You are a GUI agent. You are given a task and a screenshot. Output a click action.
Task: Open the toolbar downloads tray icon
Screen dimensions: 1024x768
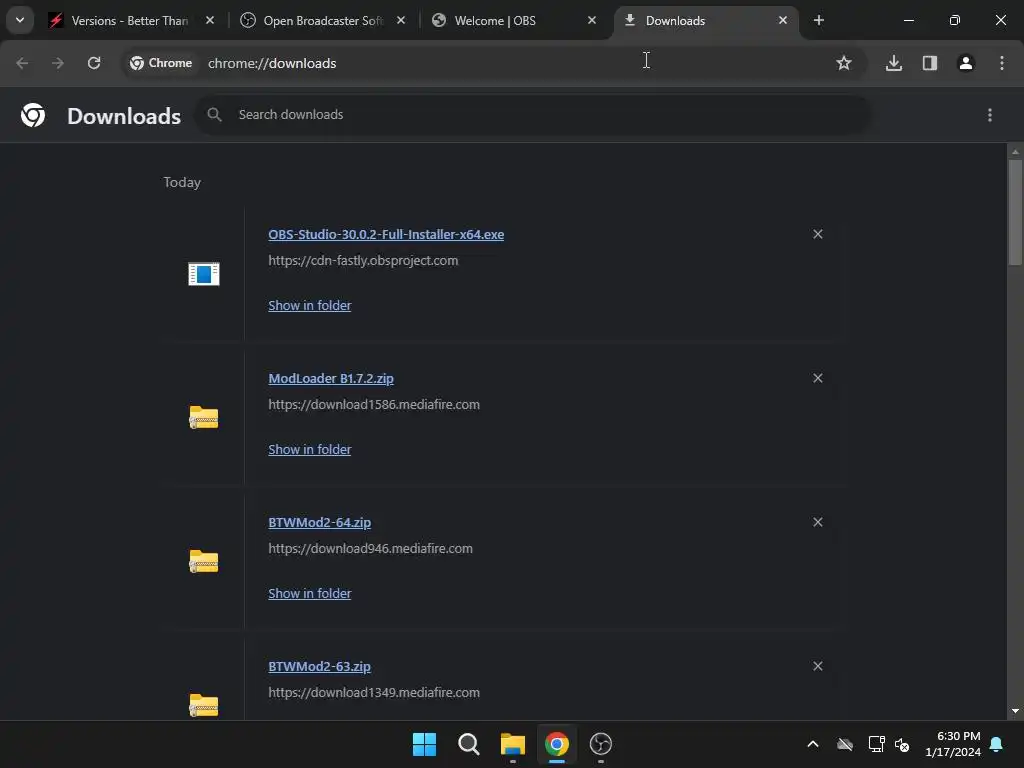894,63
